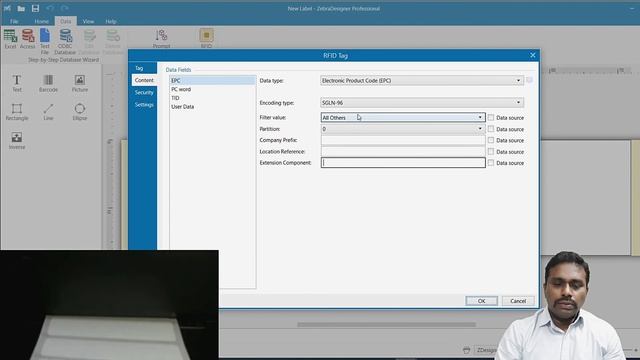The height and width of the screenshot is (360, 640).
Task: Click the Undo arrow in title bar
Action: (x=50, y=8)
